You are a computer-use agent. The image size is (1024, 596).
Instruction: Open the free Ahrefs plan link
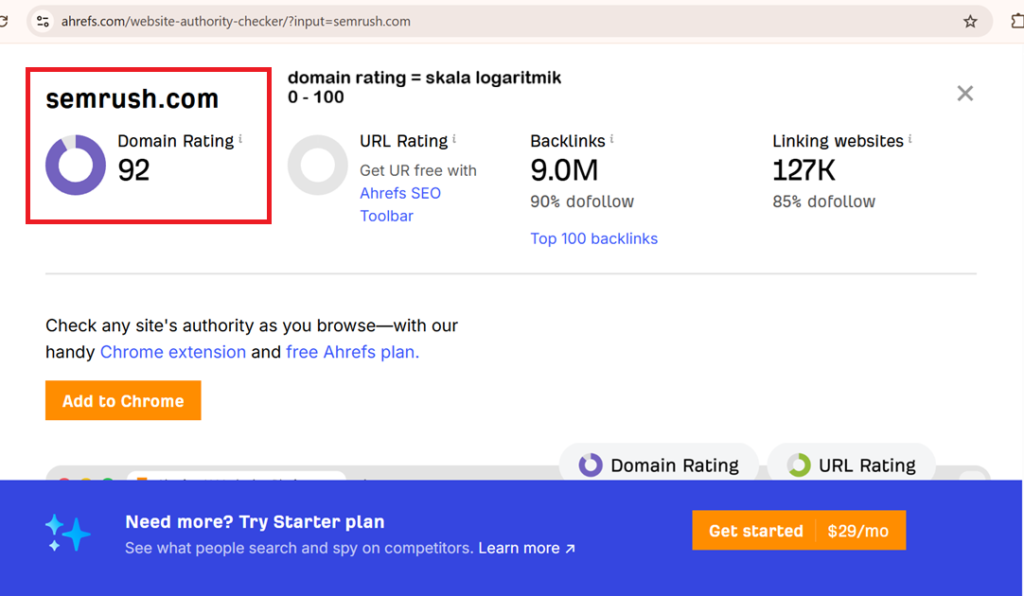point(353,352)
